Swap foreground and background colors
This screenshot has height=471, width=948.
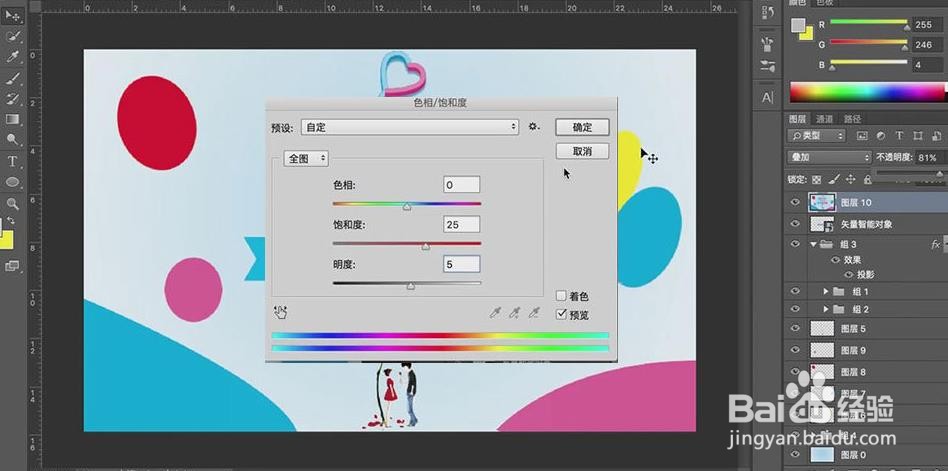pos(11,220)
